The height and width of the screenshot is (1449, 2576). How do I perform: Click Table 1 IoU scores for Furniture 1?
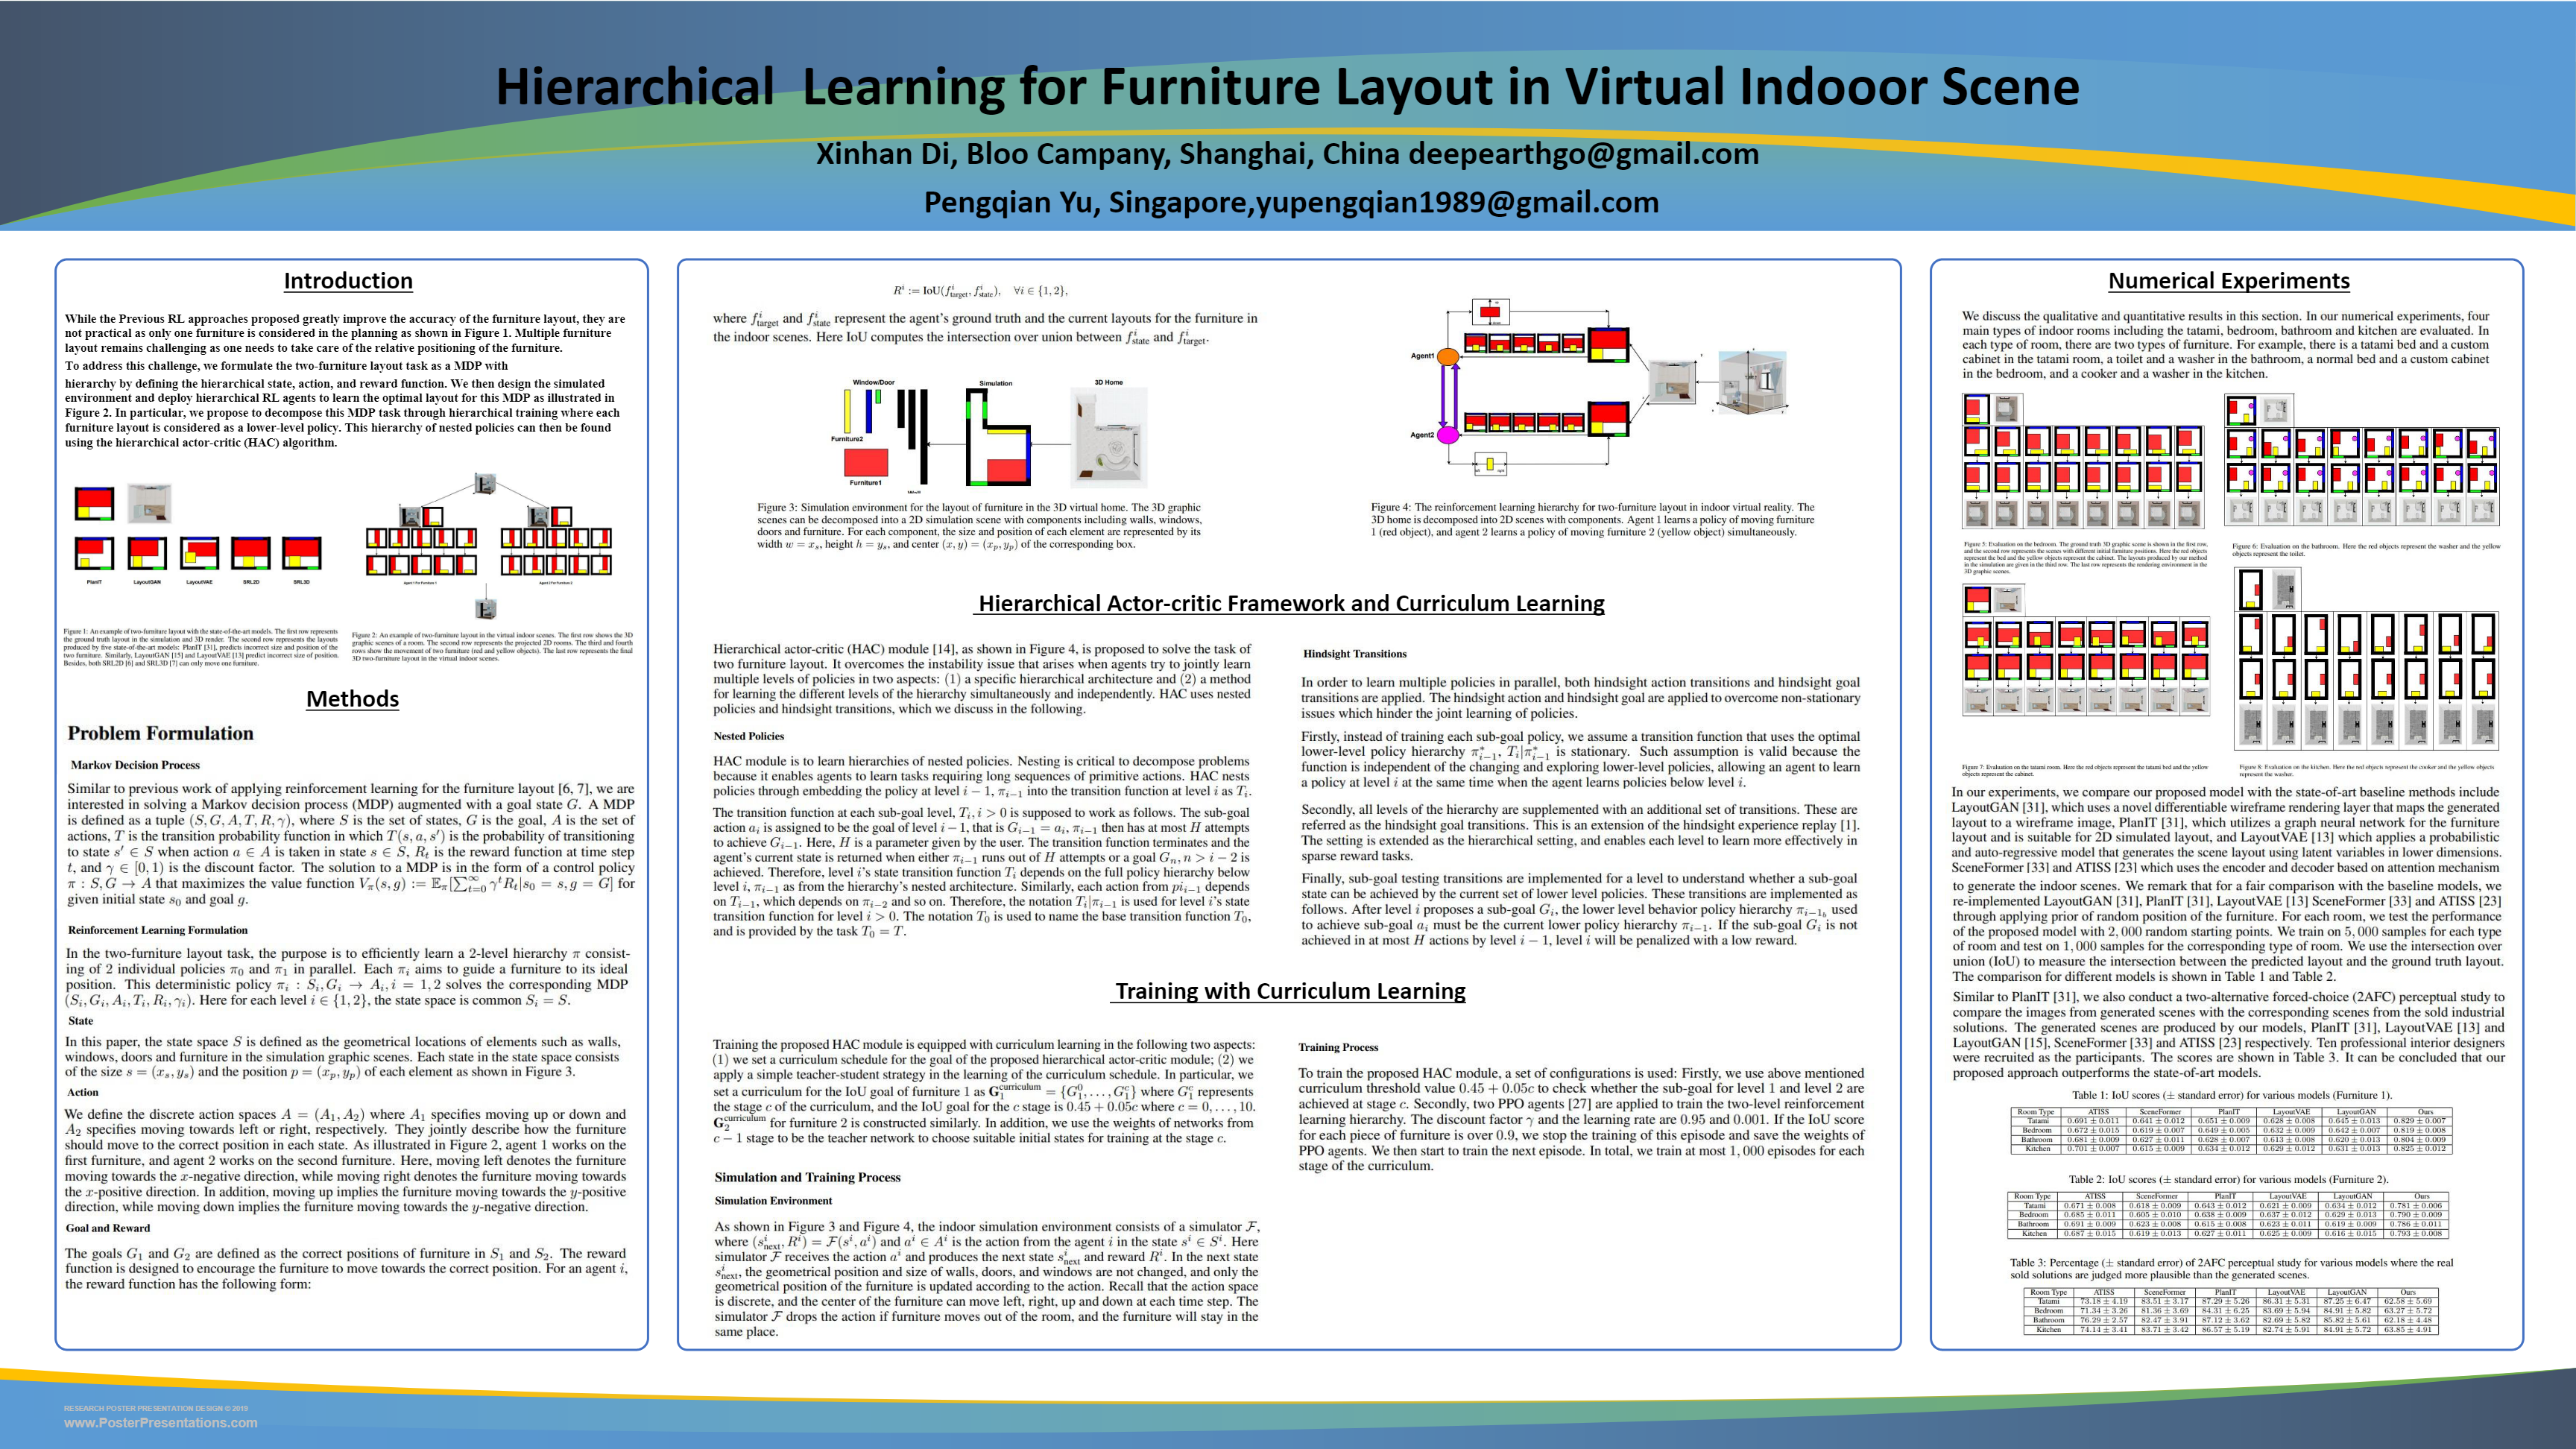pyautogui.click(x=2231, y=1130)
